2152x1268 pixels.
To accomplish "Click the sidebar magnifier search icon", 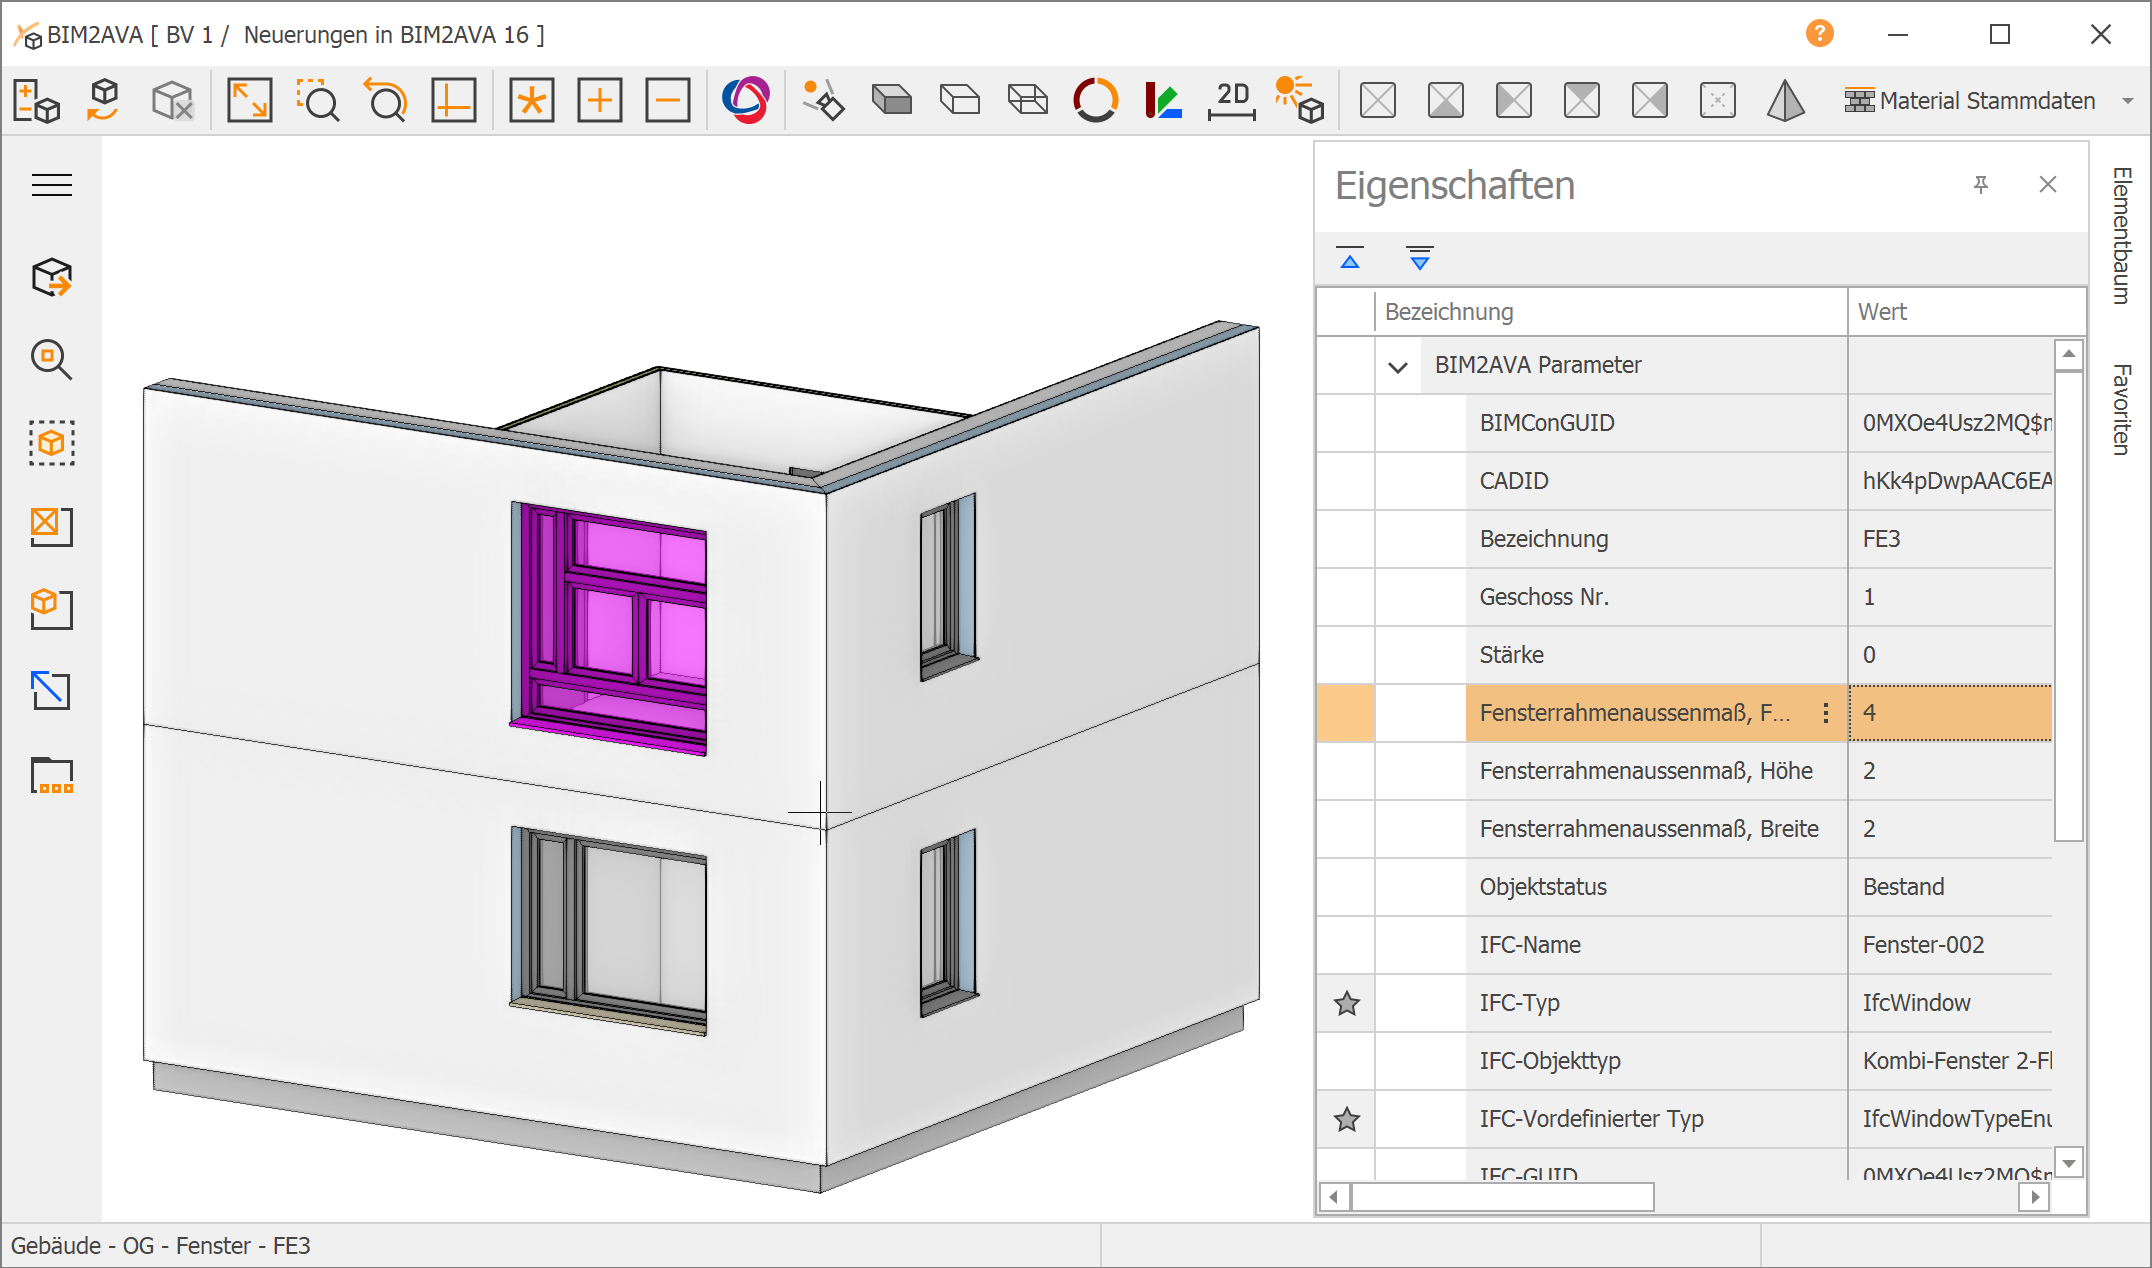I will coord(51,360).
